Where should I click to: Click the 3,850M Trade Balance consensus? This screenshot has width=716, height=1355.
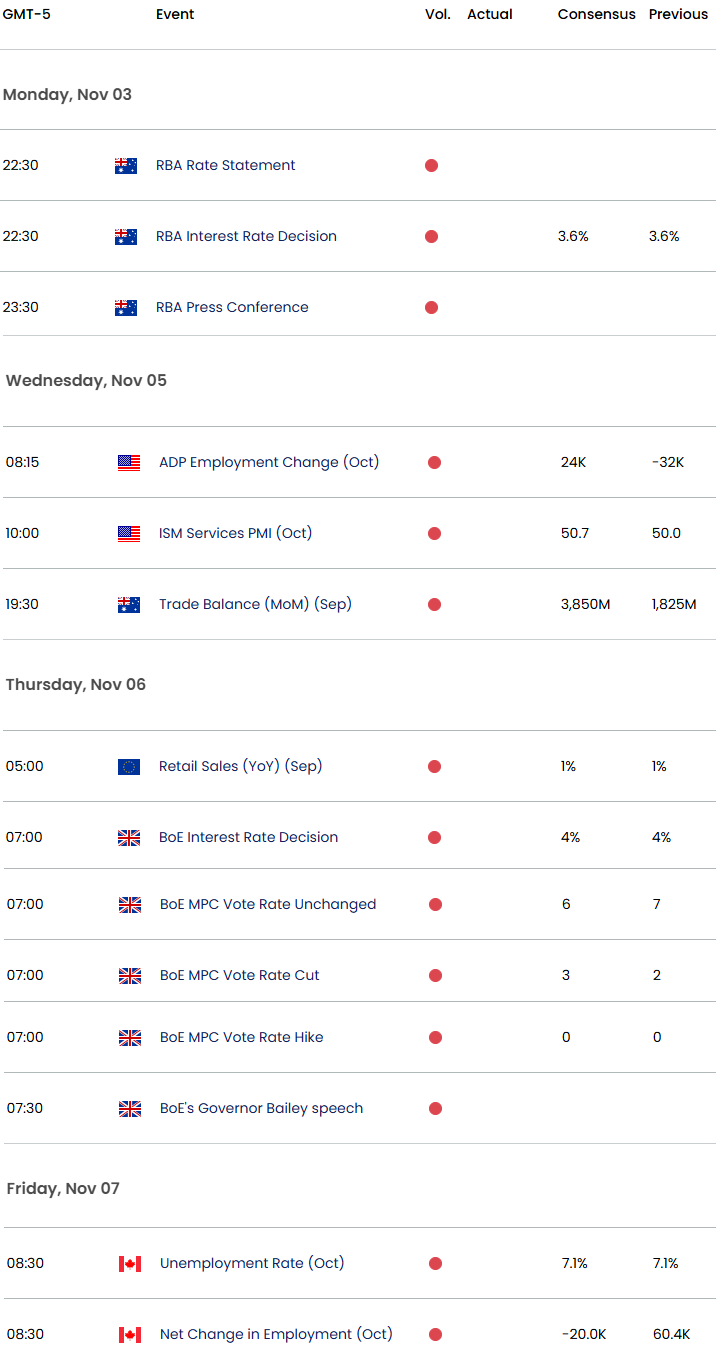(586, 605)
